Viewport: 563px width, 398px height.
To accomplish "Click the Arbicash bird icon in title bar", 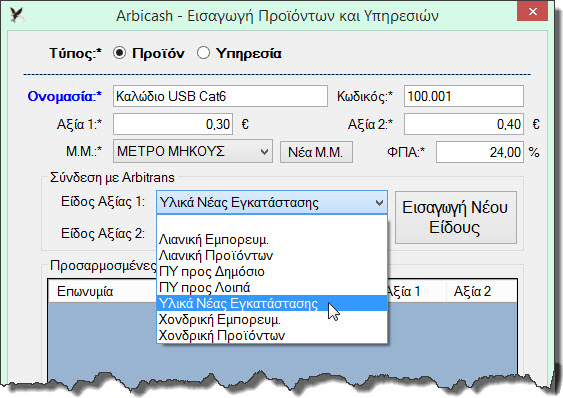I will [17, 15].
